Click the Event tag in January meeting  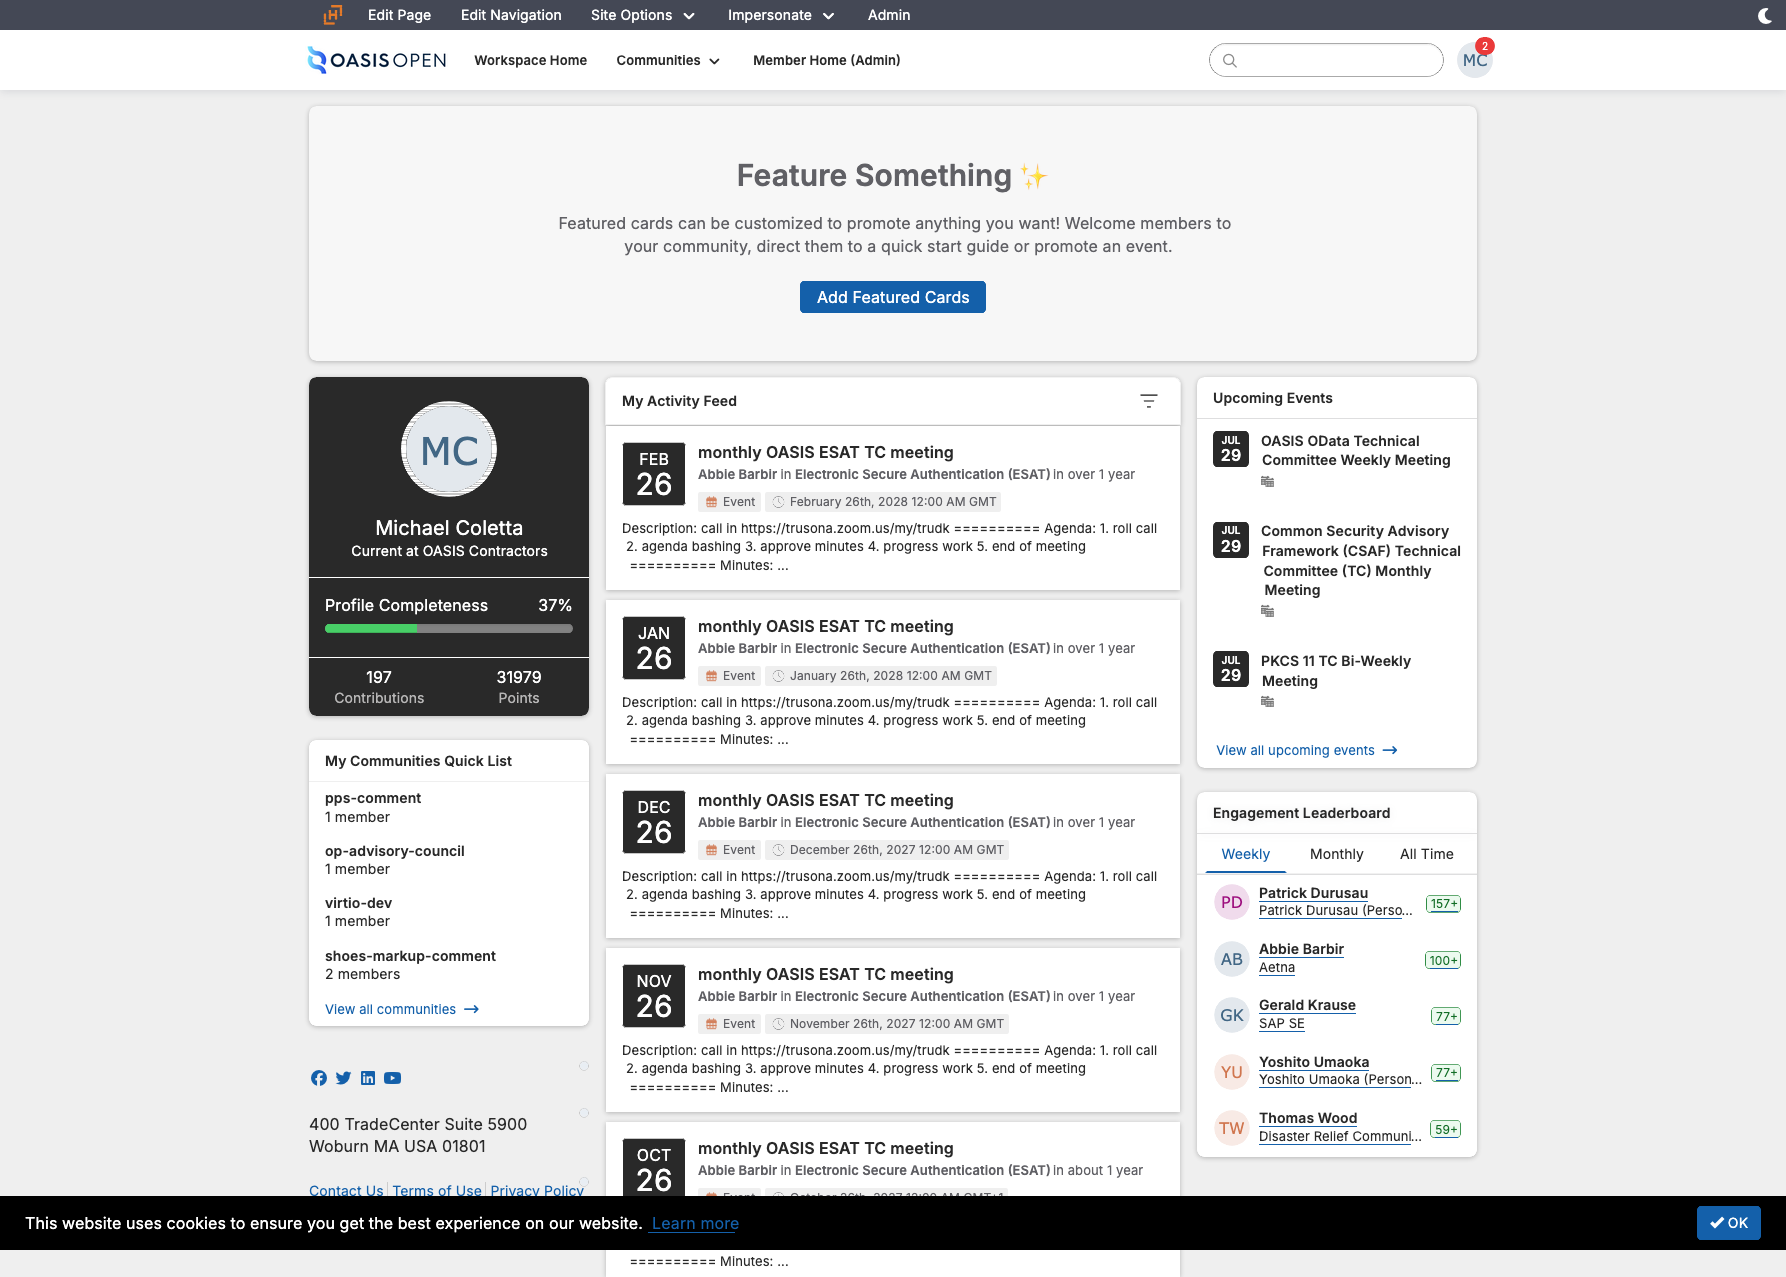[730, 676]
